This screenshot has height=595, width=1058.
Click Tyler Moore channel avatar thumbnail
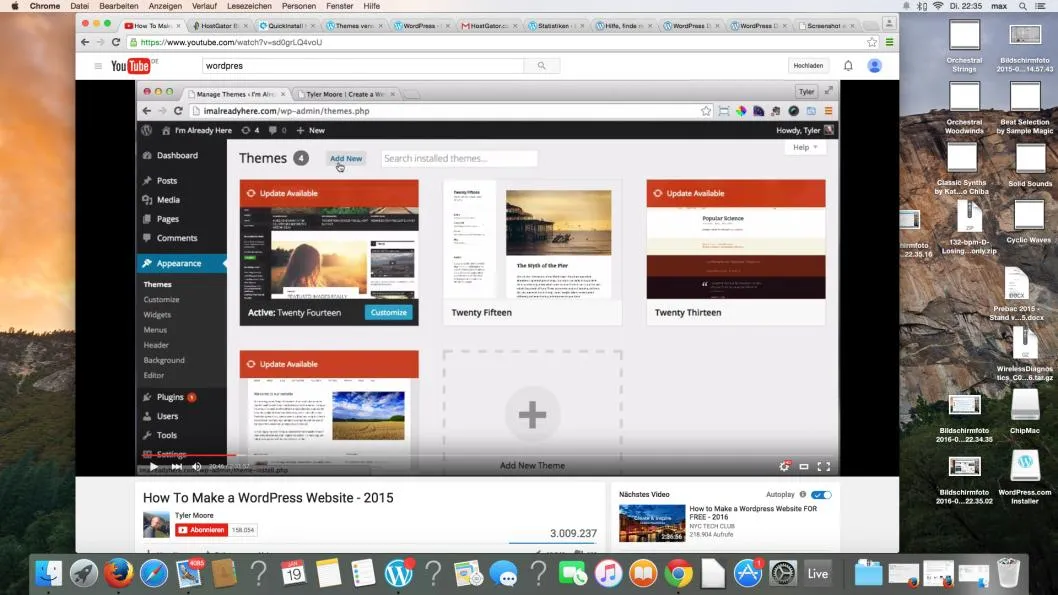156,524
